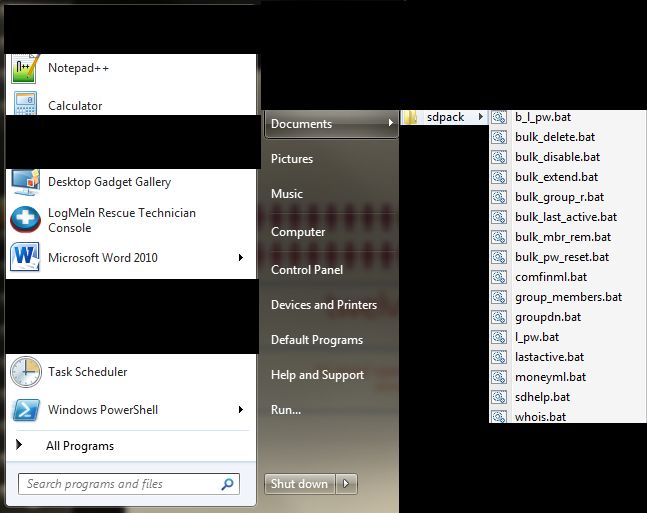
Task: Run the bulk_pw_reset.bat file name
Action: (x=562, y=257)
